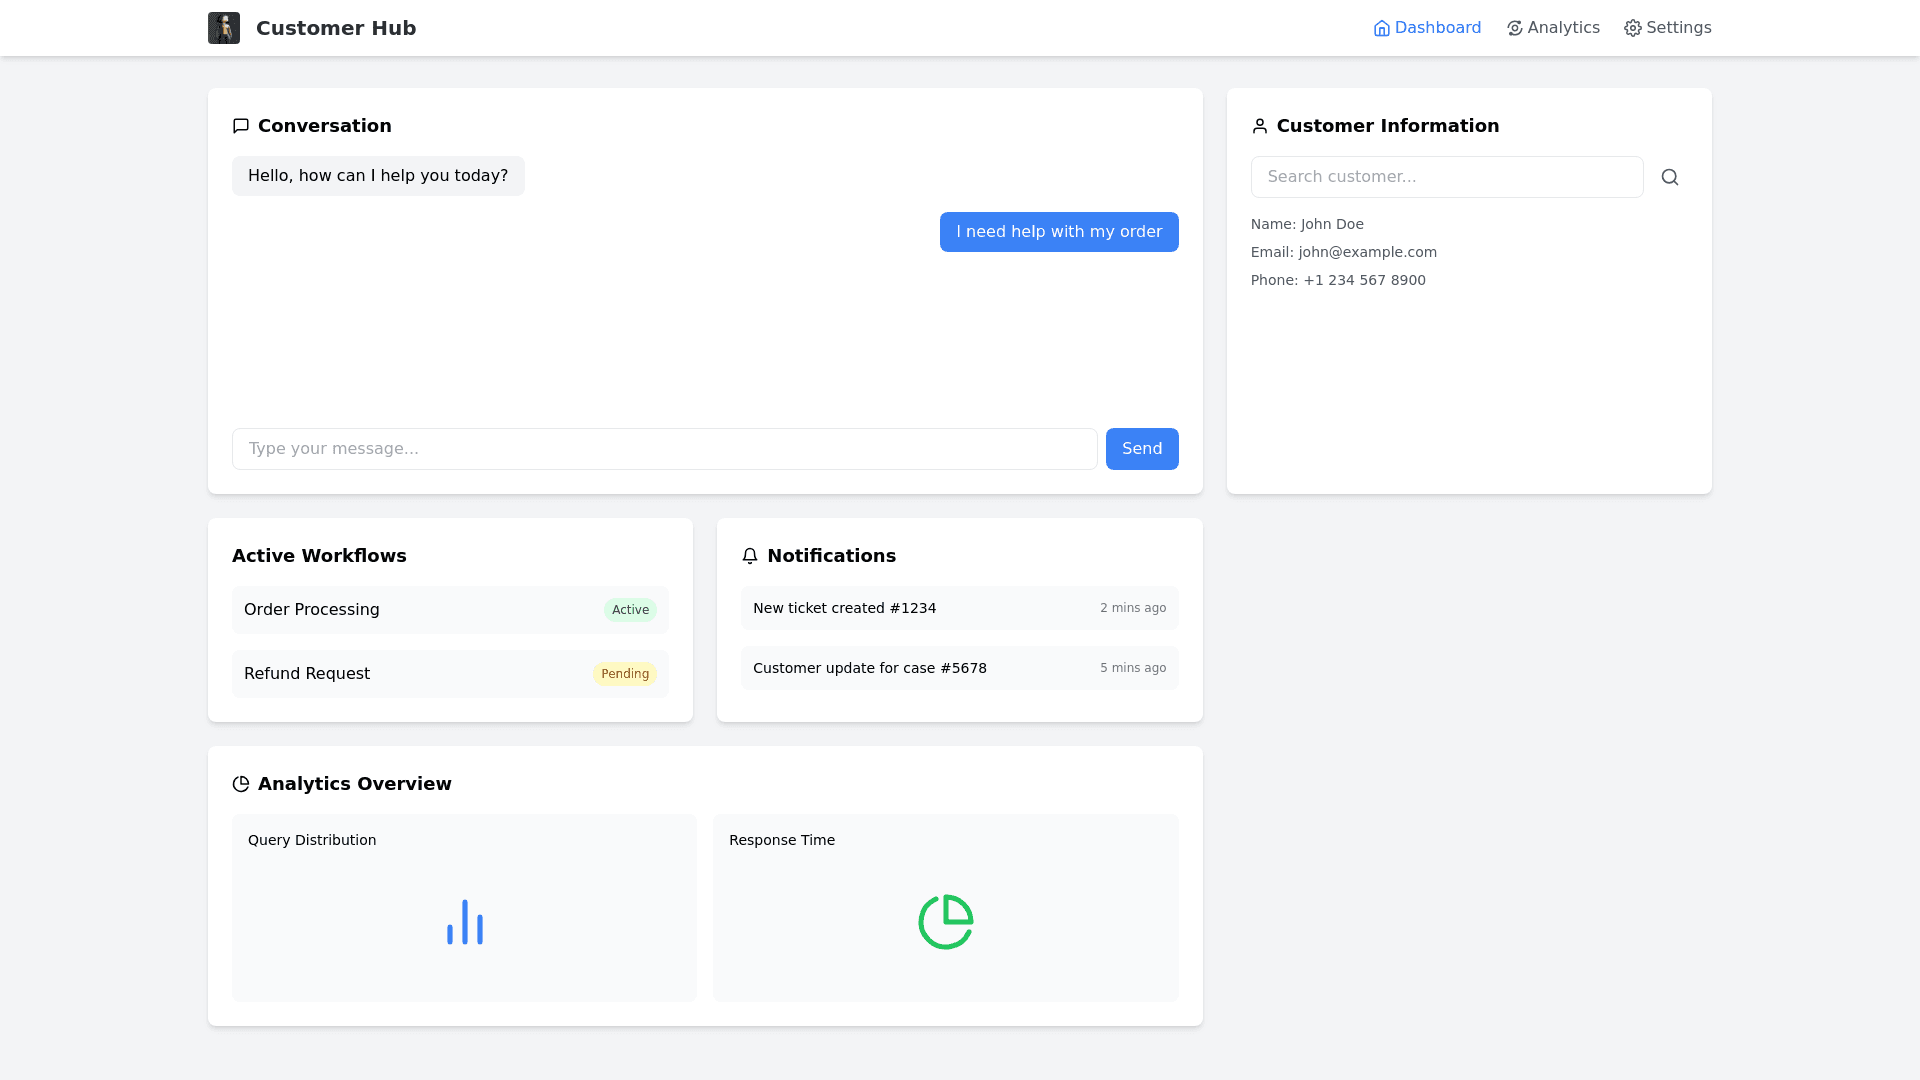Click the green pie chart under Response Time
The height and width of the screenshot is (1080, 1920).
[x=945, y=921]
